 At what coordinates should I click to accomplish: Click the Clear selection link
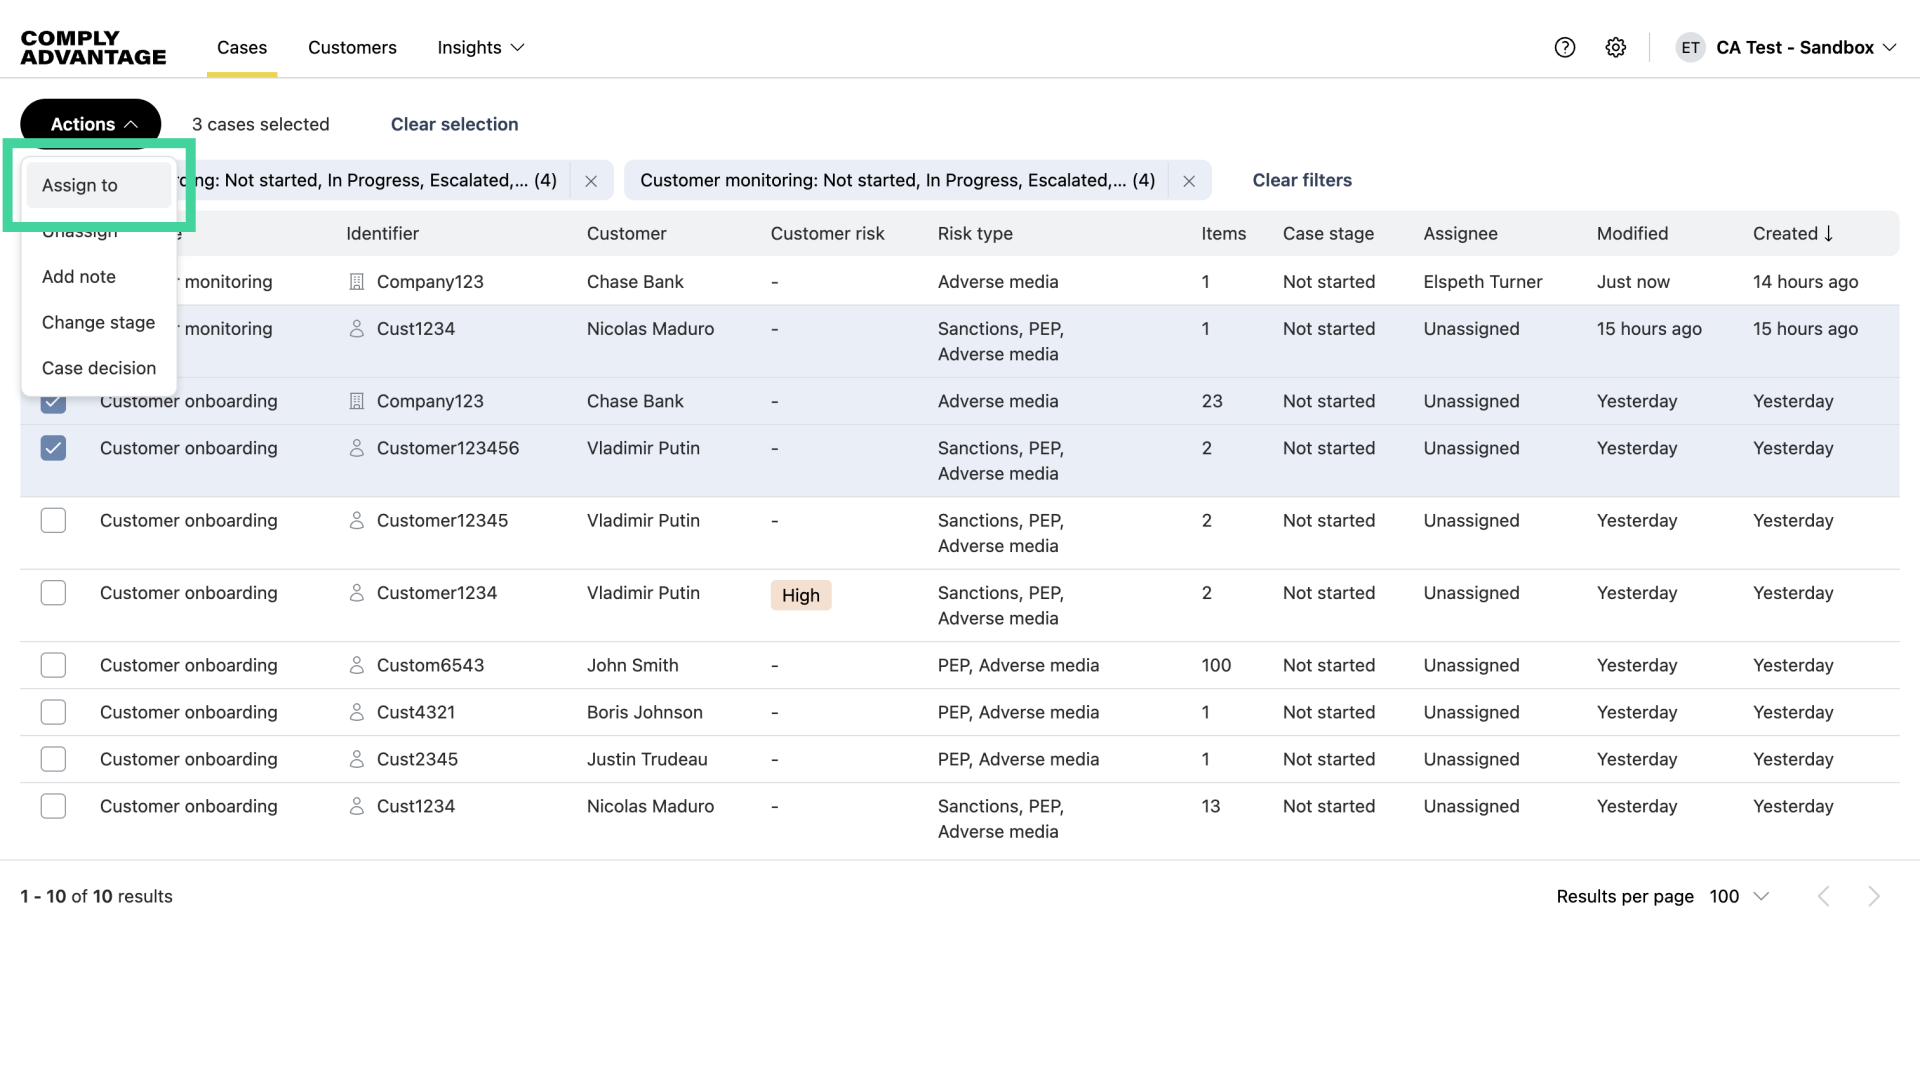(454, 124)
